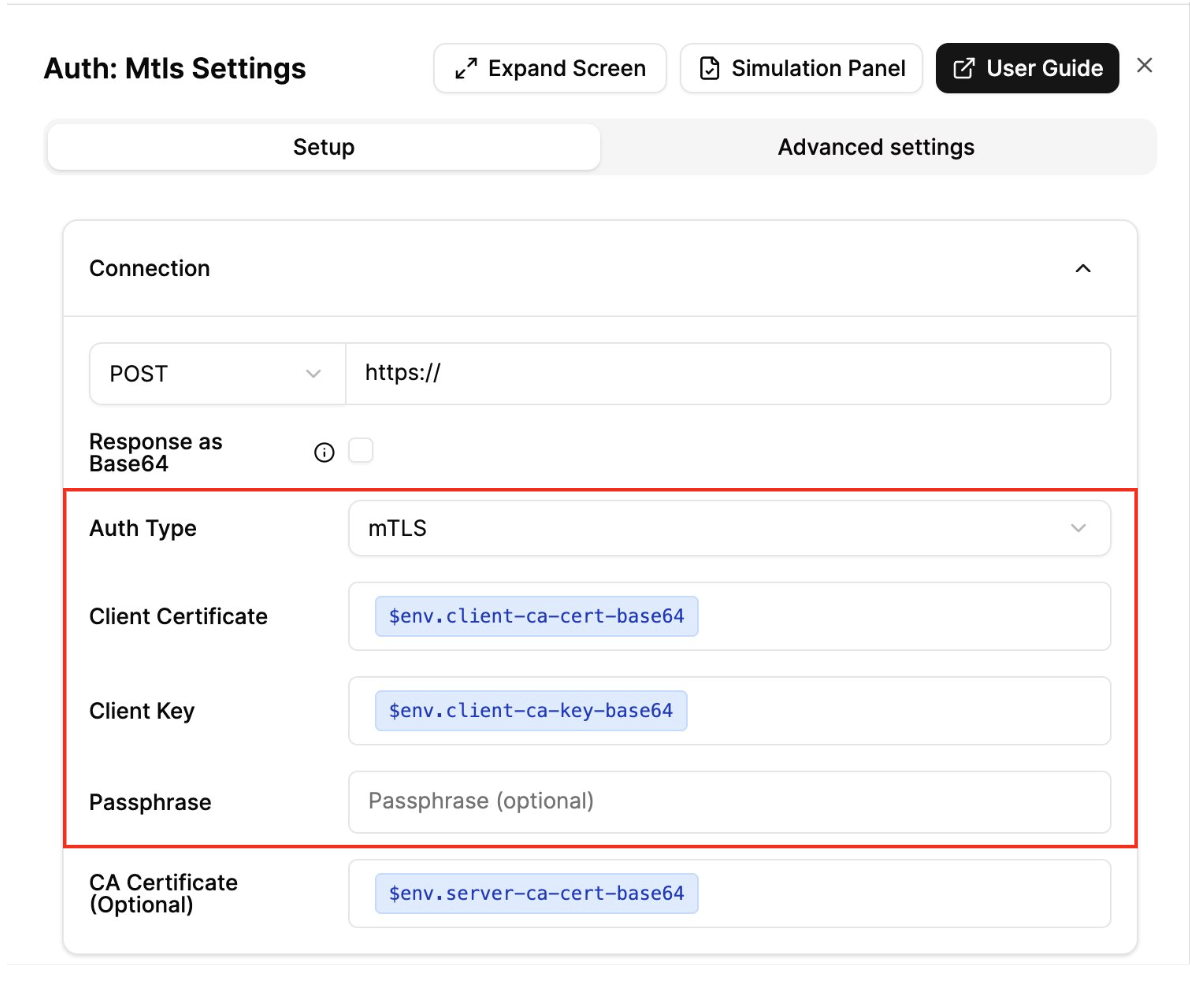Select the $env.server-ca-cert-base64 token
Image resolution: width=1190 pixels, height=988 pixels.
(537, 893)
